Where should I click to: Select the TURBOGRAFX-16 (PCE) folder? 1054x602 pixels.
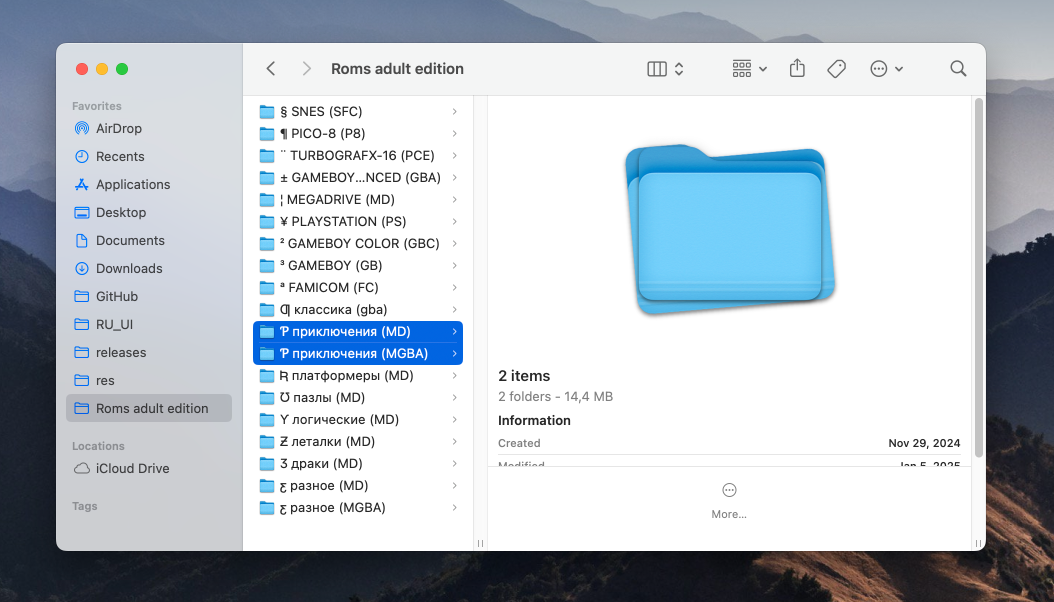[358, 156]
